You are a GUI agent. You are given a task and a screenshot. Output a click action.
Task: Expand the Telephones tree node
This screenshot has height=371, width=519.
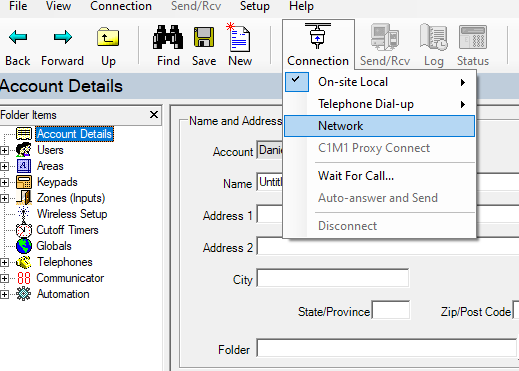4,262
